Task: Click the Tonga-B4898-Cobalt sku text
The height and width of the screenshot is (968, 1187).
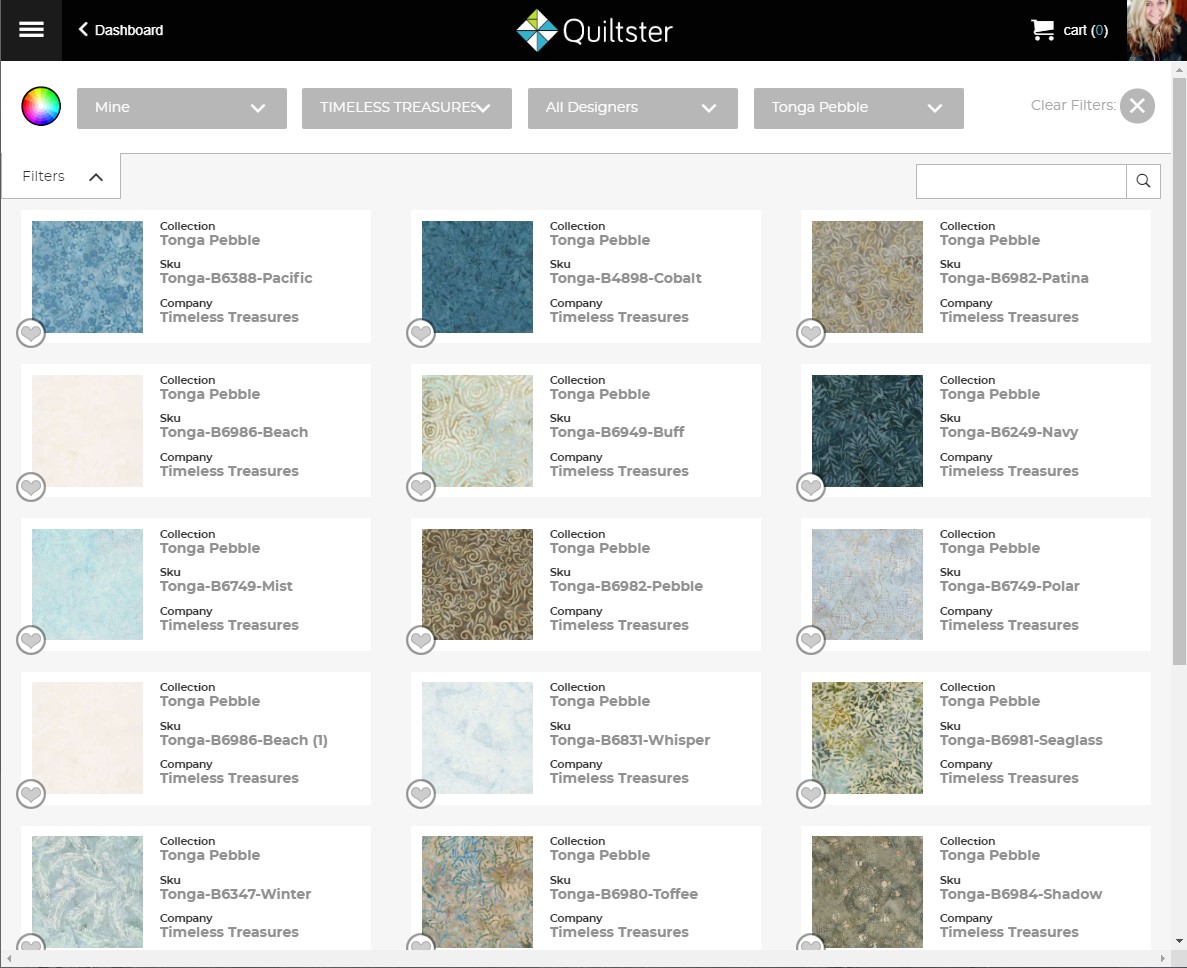Action: point(625,278)
